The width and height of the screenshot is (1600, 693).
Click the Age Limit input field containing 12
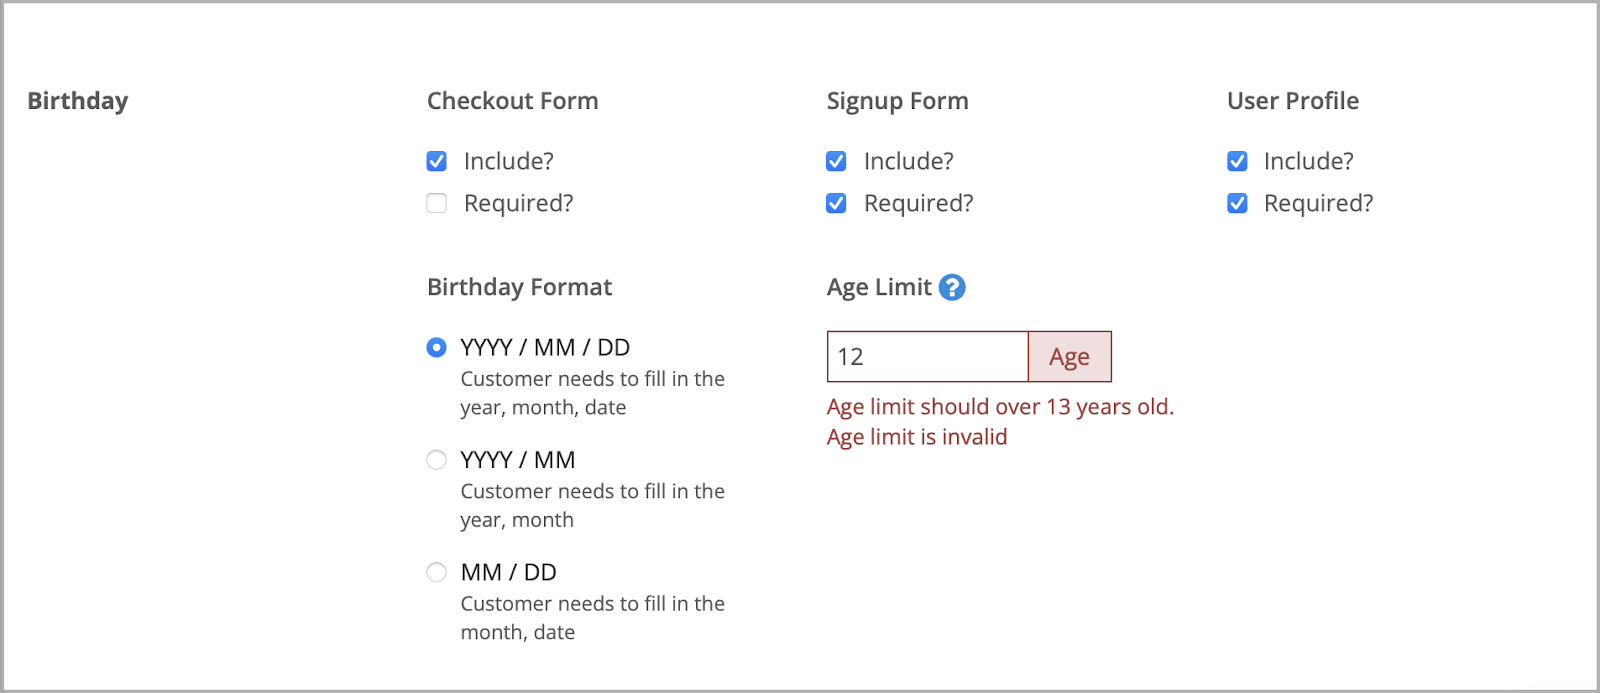[x=928, y=357]
